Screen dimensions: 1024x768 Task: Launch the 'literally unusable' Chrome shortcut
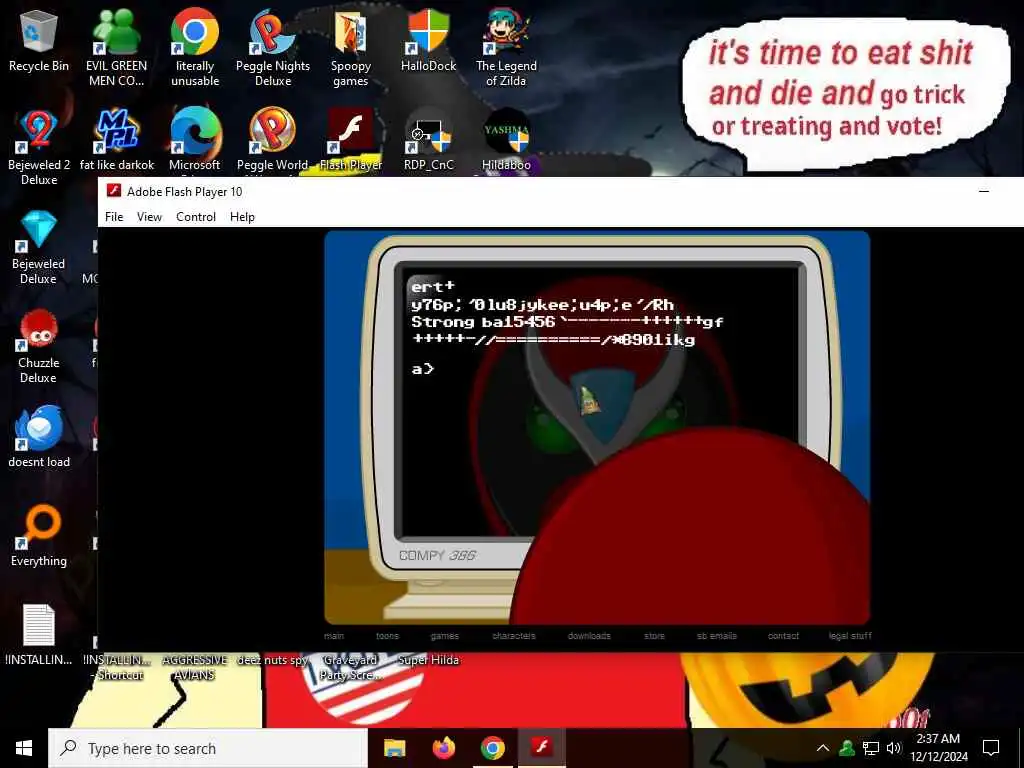click(195, 47)
